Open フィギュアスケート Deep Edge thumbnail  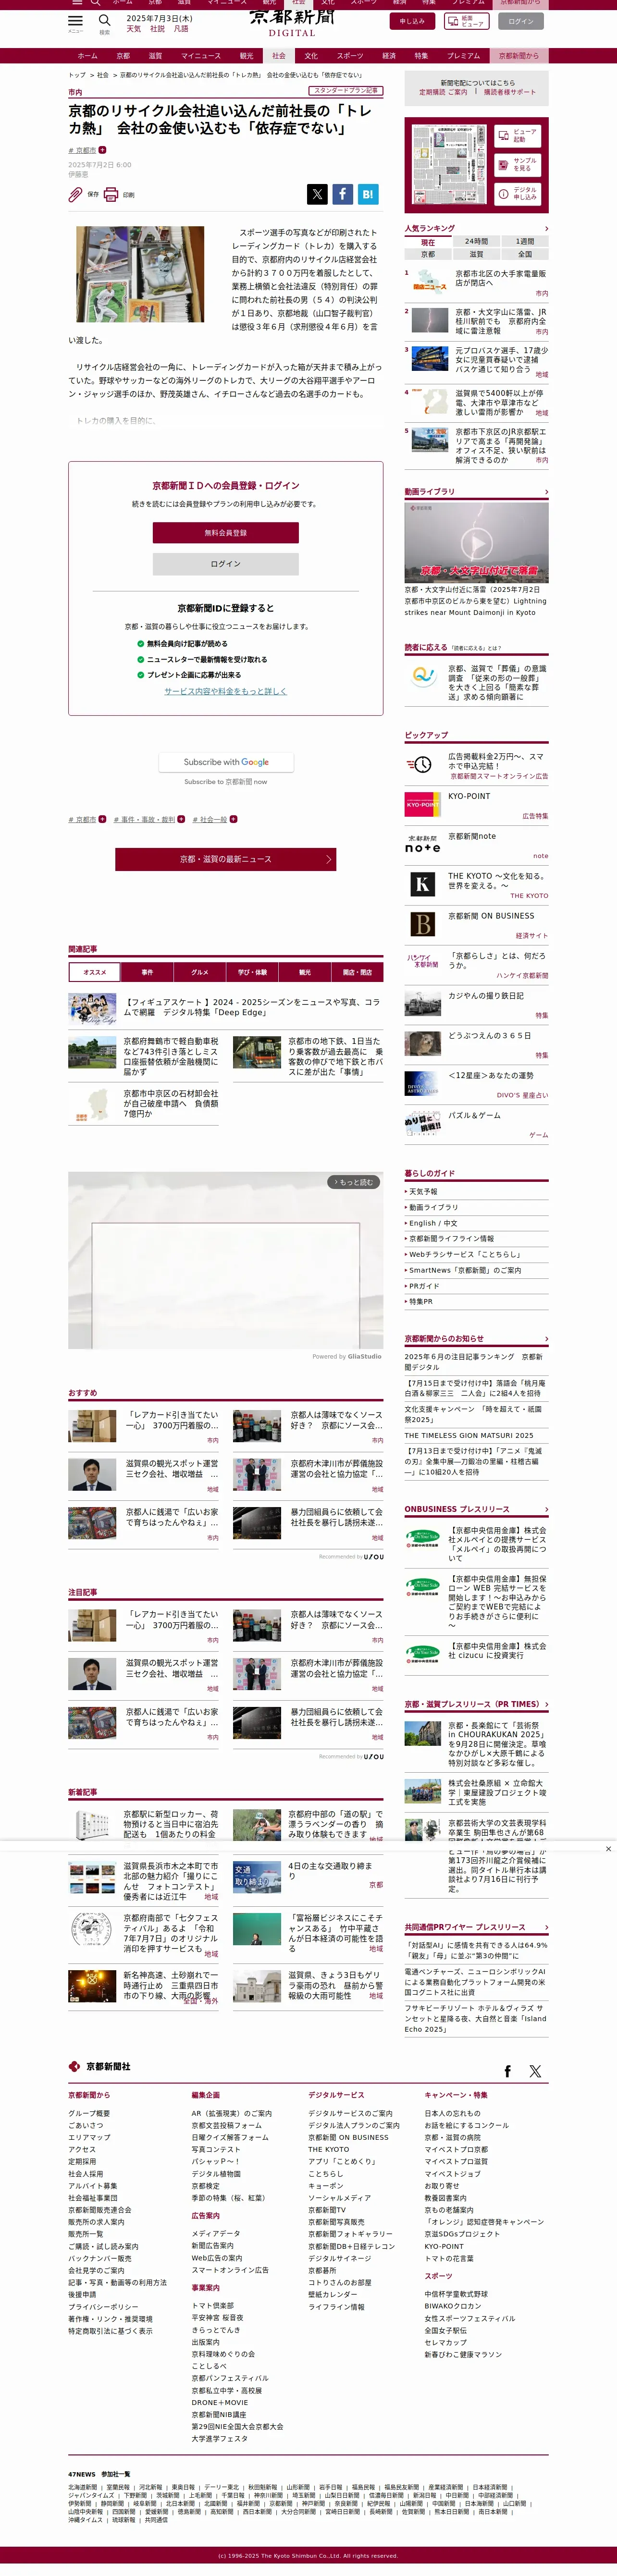92,1010
